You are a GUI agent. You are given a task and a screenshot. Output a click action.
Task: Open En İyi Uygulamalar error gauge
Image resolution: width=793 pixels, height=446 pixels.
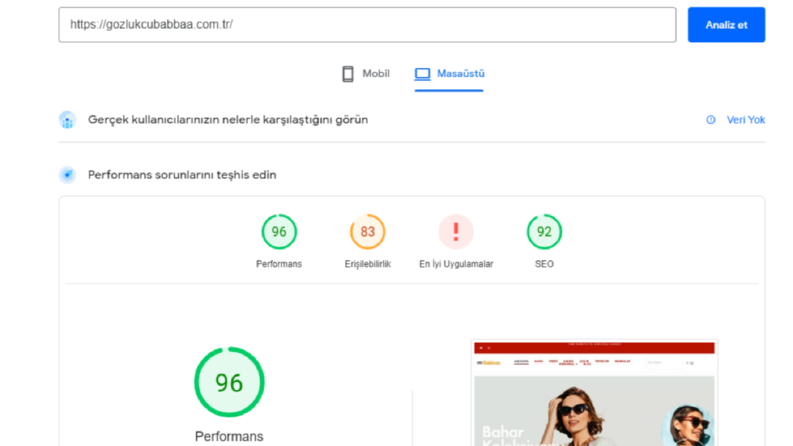coord(456,232)
